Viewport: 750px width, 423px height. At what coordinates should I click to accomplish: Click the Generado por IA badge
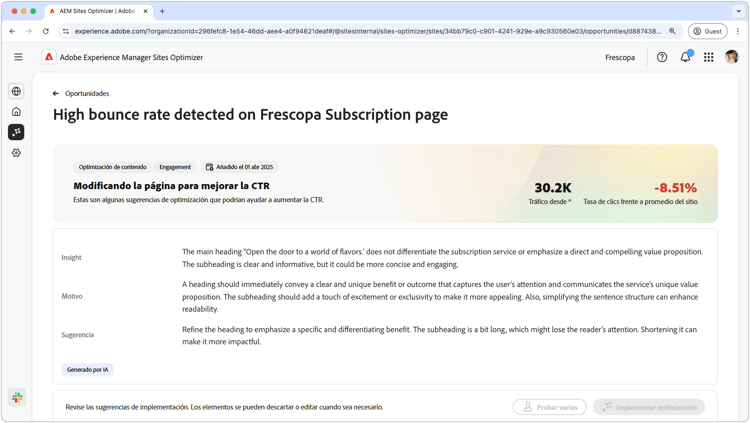(88, 370)
